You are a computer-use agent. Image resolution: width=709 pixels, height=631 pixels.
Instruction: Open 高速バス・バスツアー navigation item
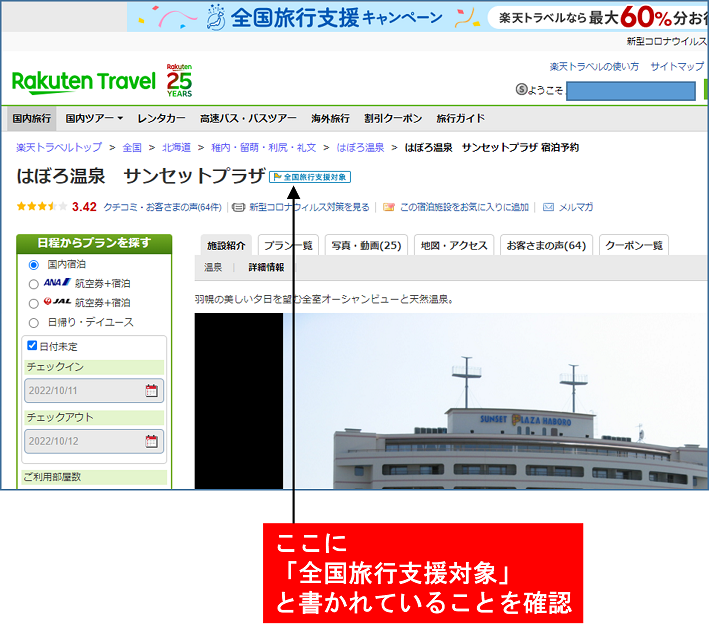[x=248, y=119]
